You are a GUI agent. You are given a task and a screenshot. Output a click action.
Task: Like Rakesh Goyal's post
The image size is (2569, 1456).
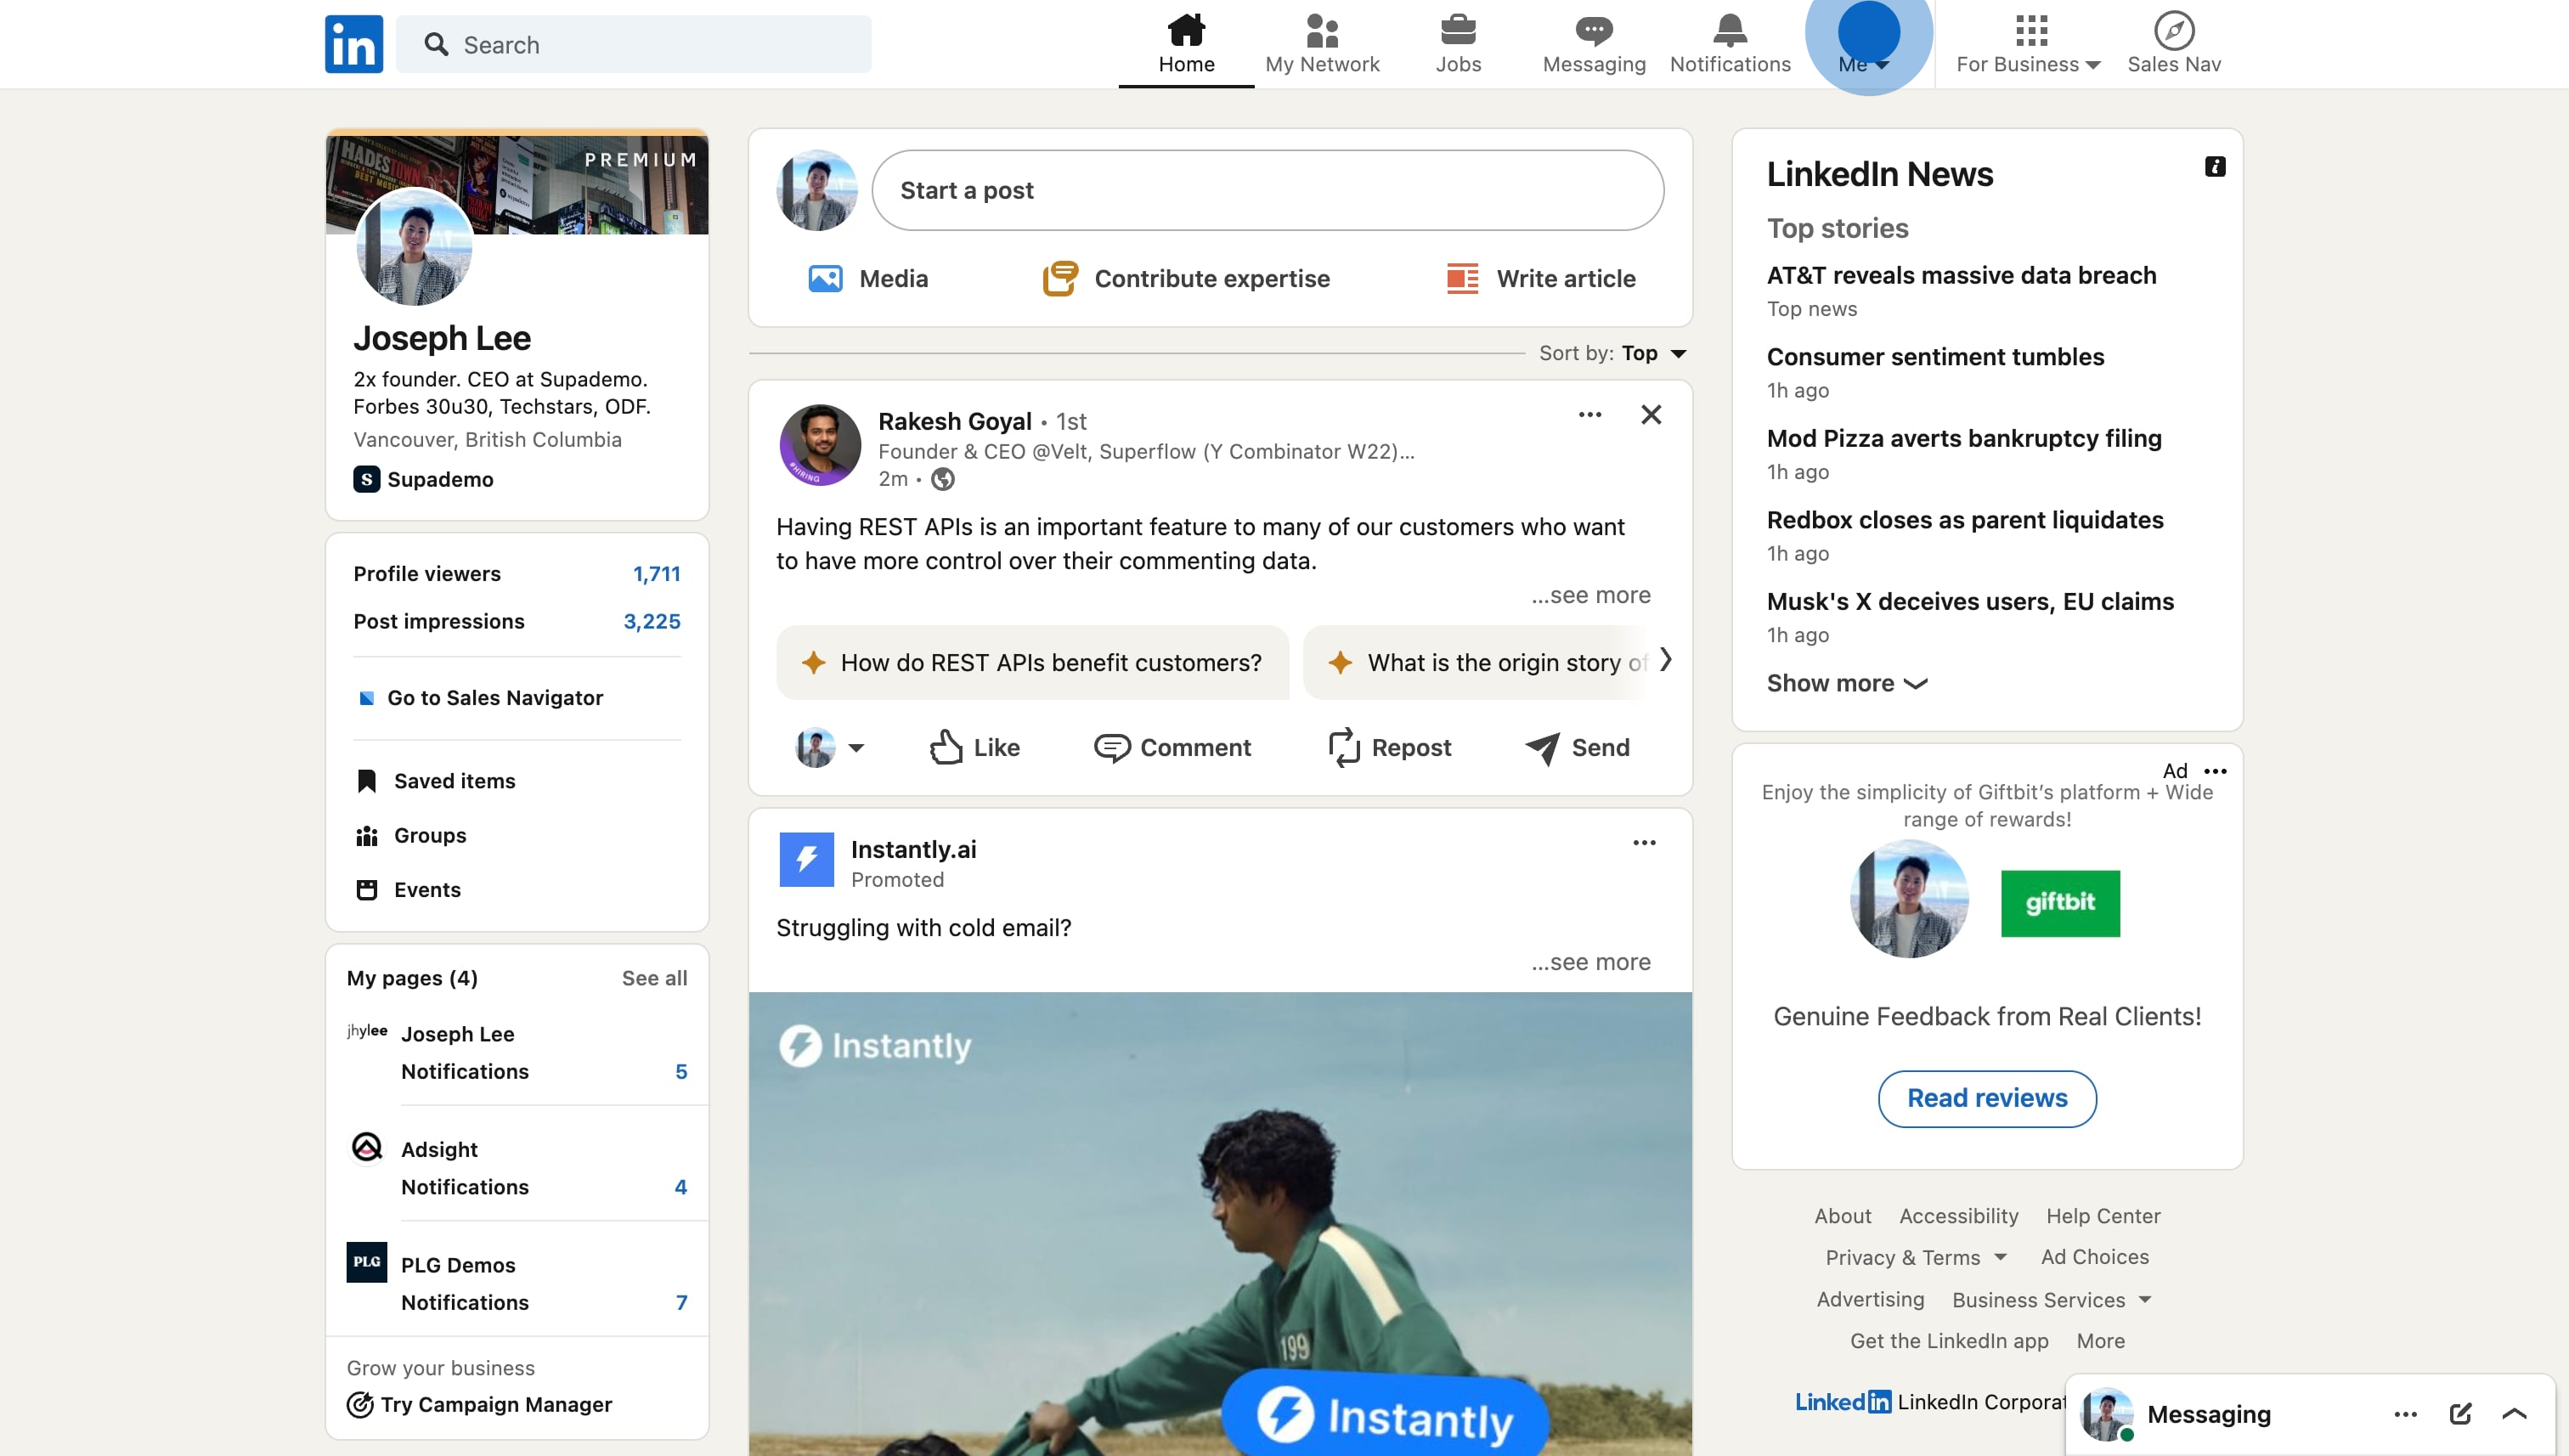974,748
